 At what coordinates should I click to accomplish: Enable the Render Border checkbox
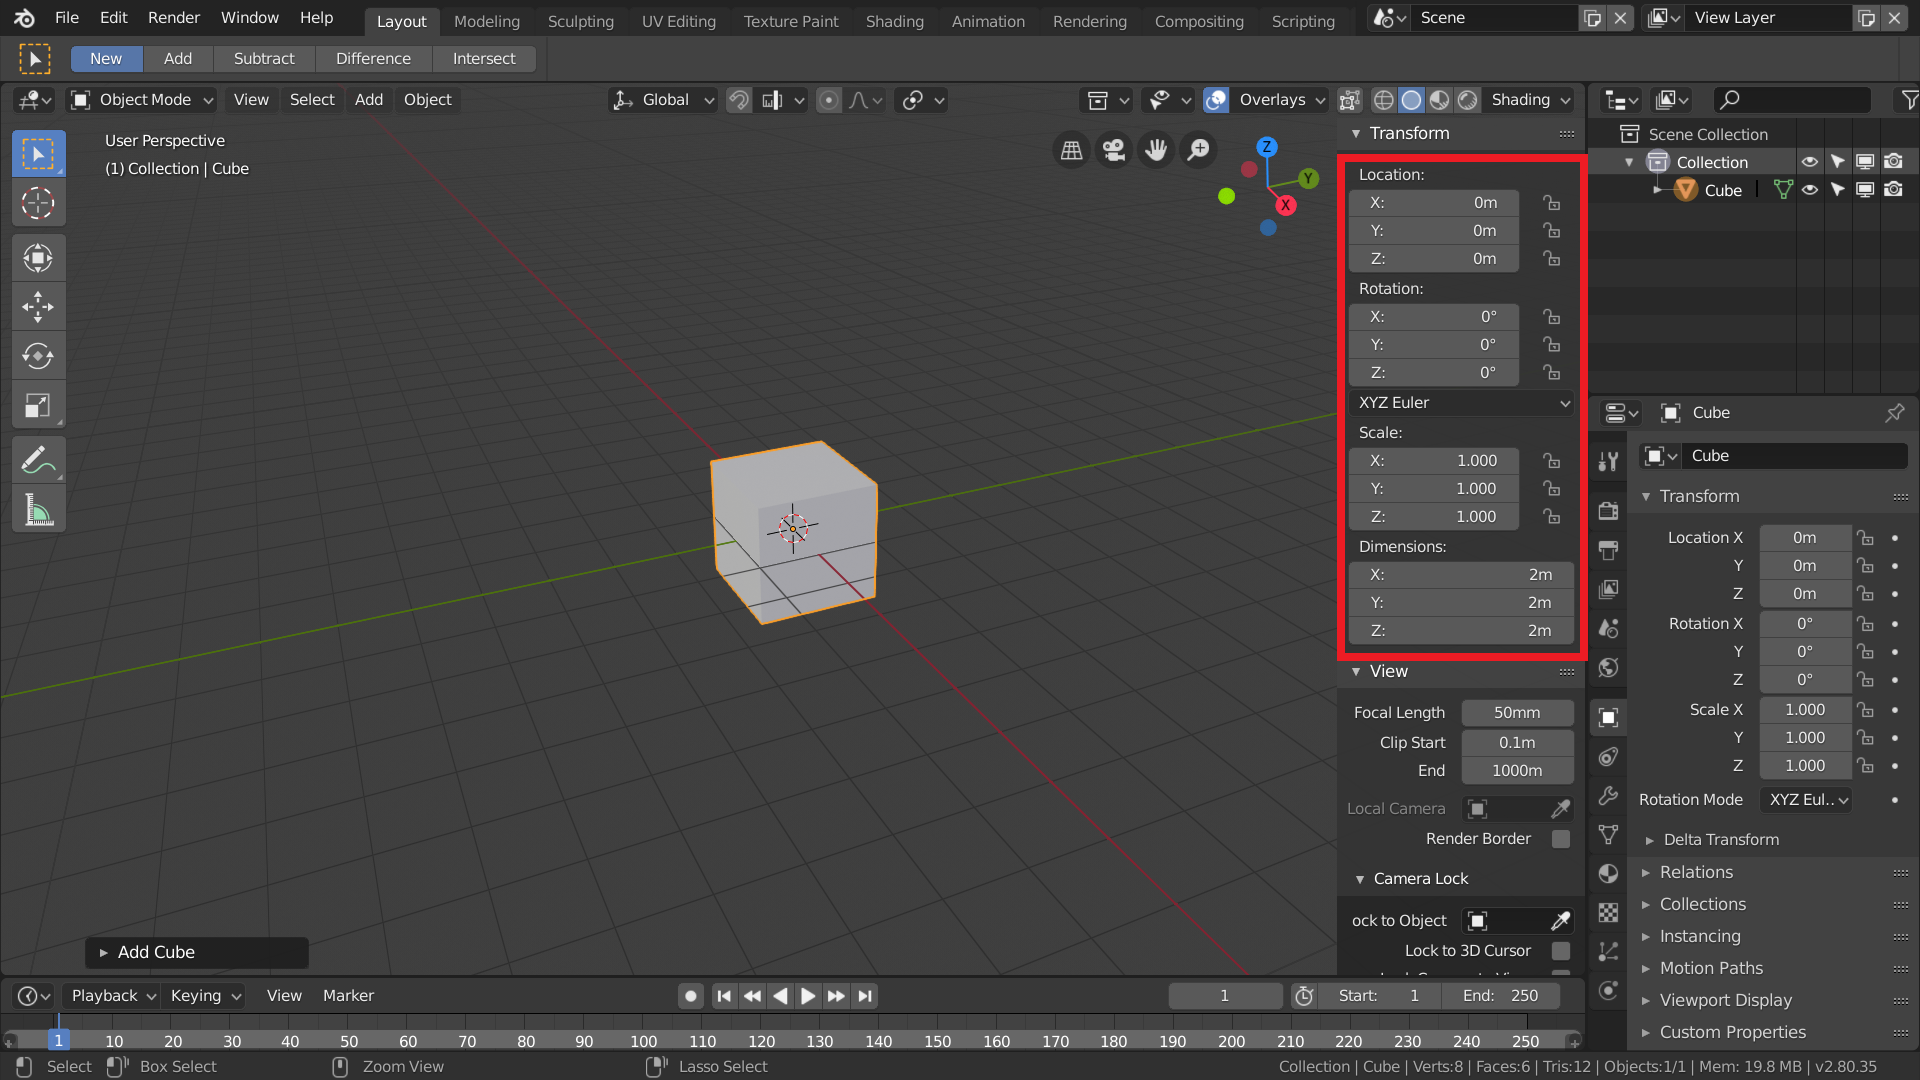click(1560, 839)
